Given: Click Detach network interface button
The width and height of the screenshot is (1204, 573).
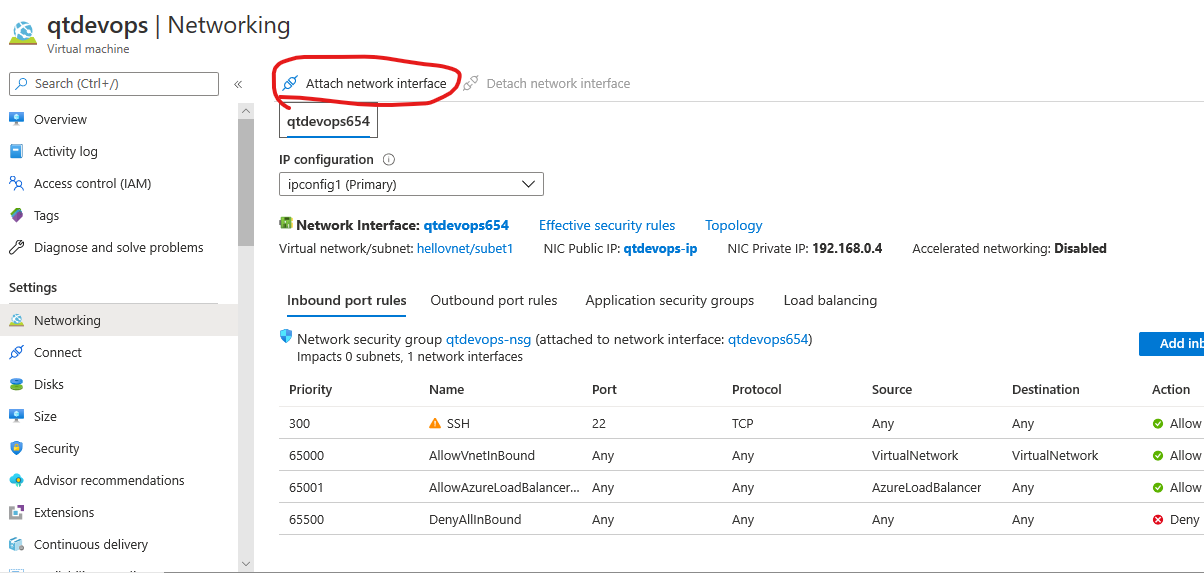Looking at the screenshot, I should click(546, 83).
